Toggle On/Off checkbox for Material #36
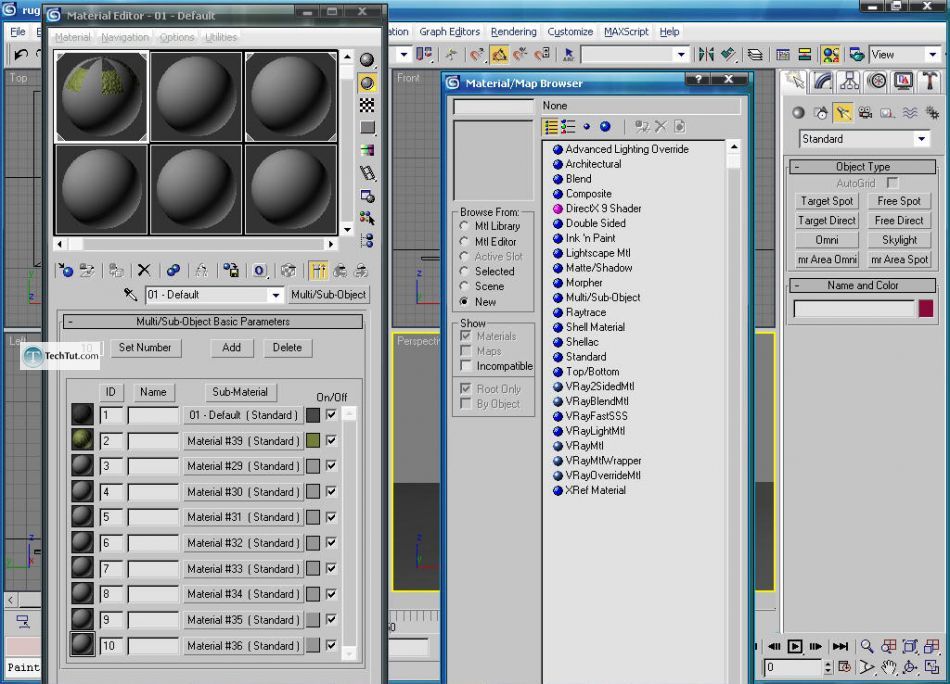 pyautogui.click(x=331, y=645)
